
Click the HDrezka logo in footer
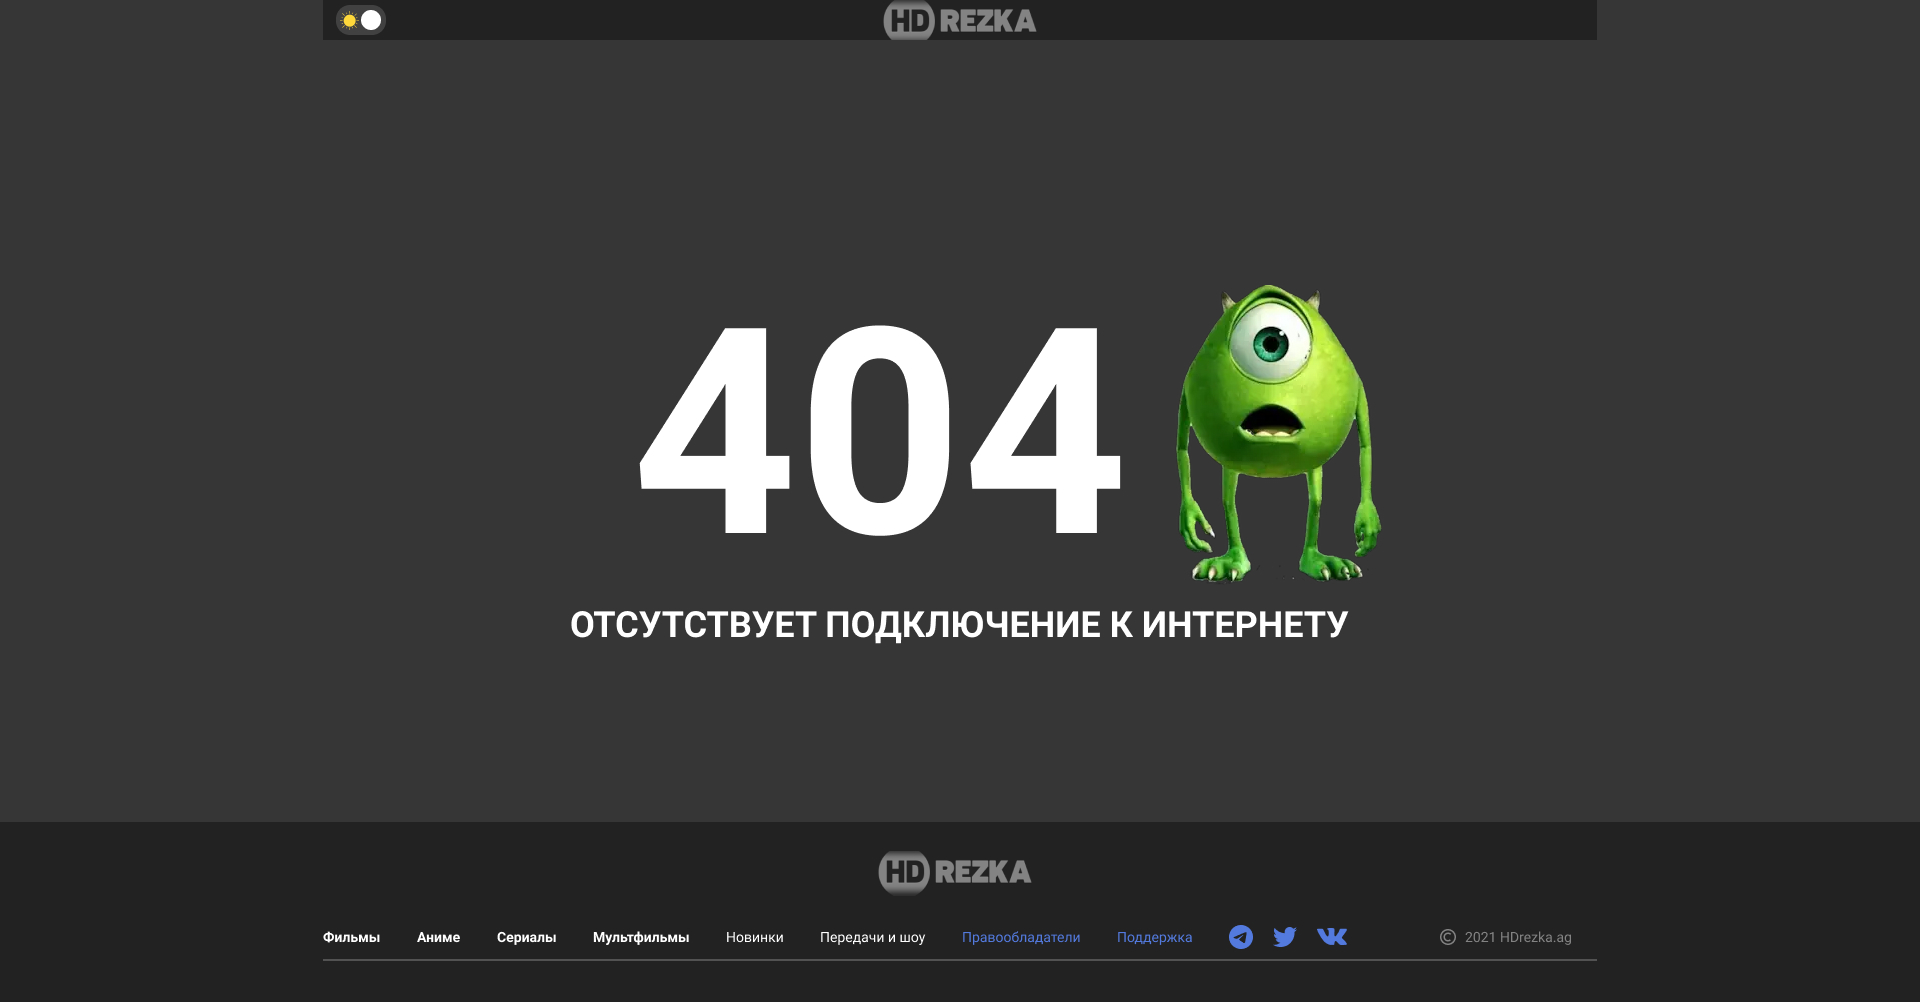click(955, 872)
